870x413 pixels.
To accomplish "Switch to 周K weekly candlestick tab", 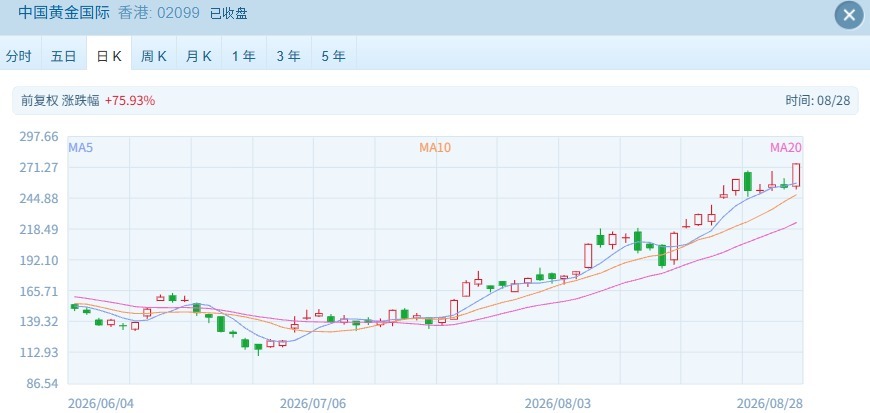I will click(x=154, y=56).
